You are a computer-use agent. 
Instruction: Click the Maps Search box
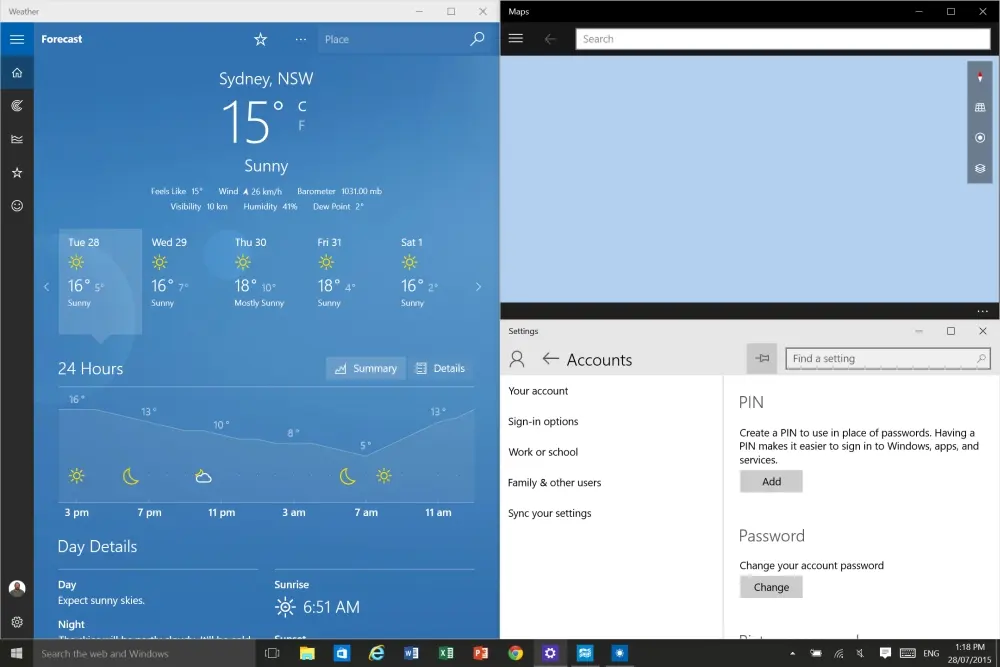coord(783,39)
